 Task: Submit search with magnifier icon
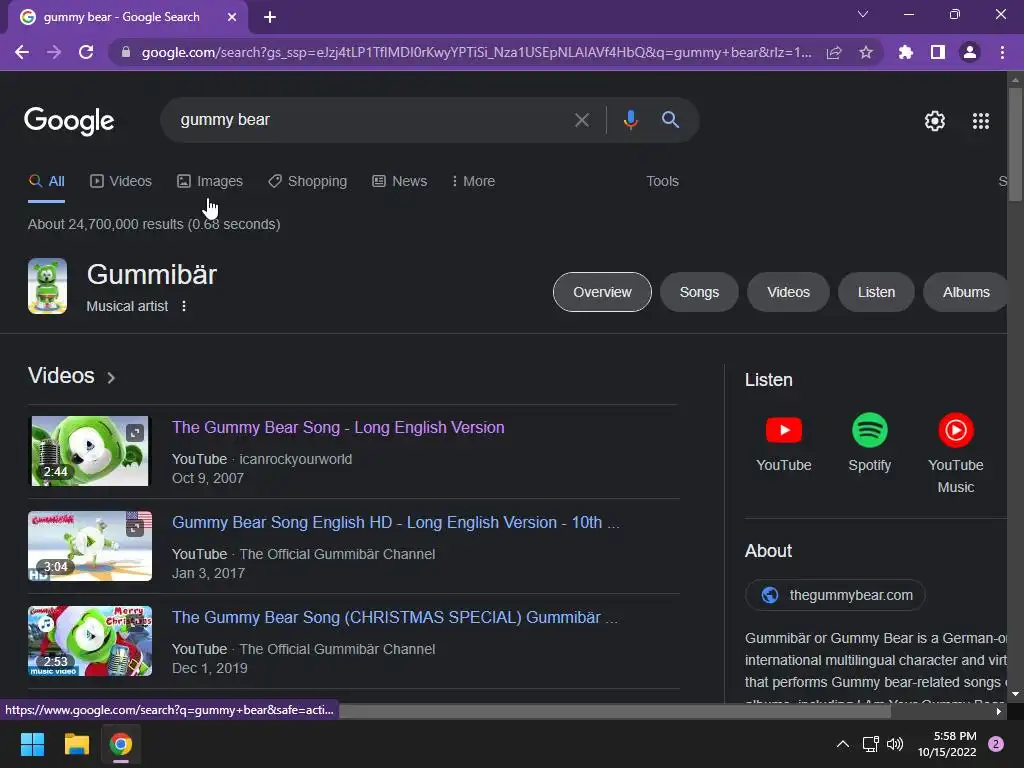click(670, 120)
